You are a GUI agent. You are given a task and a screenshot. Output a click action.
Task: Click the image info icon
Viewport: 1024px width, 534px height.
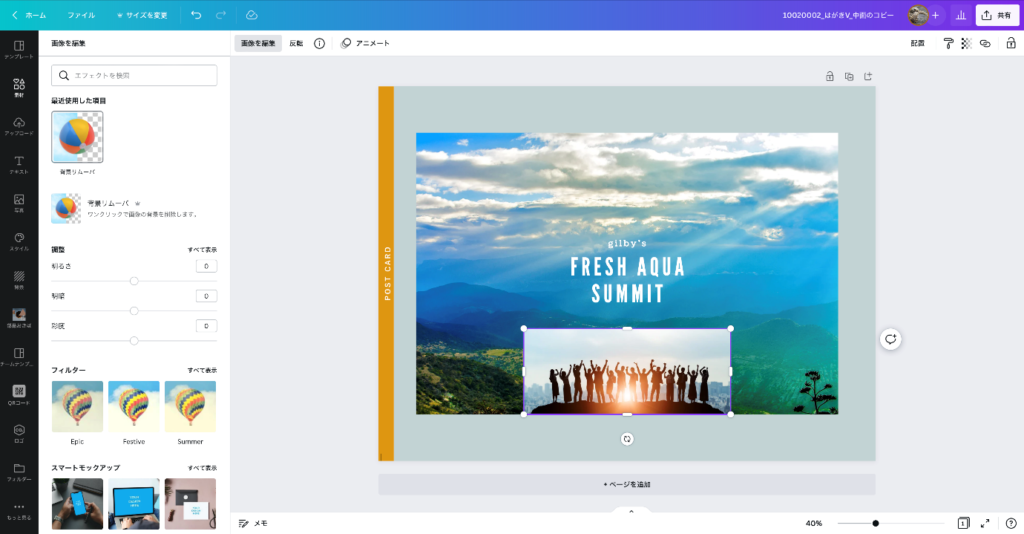coord(319,43)
